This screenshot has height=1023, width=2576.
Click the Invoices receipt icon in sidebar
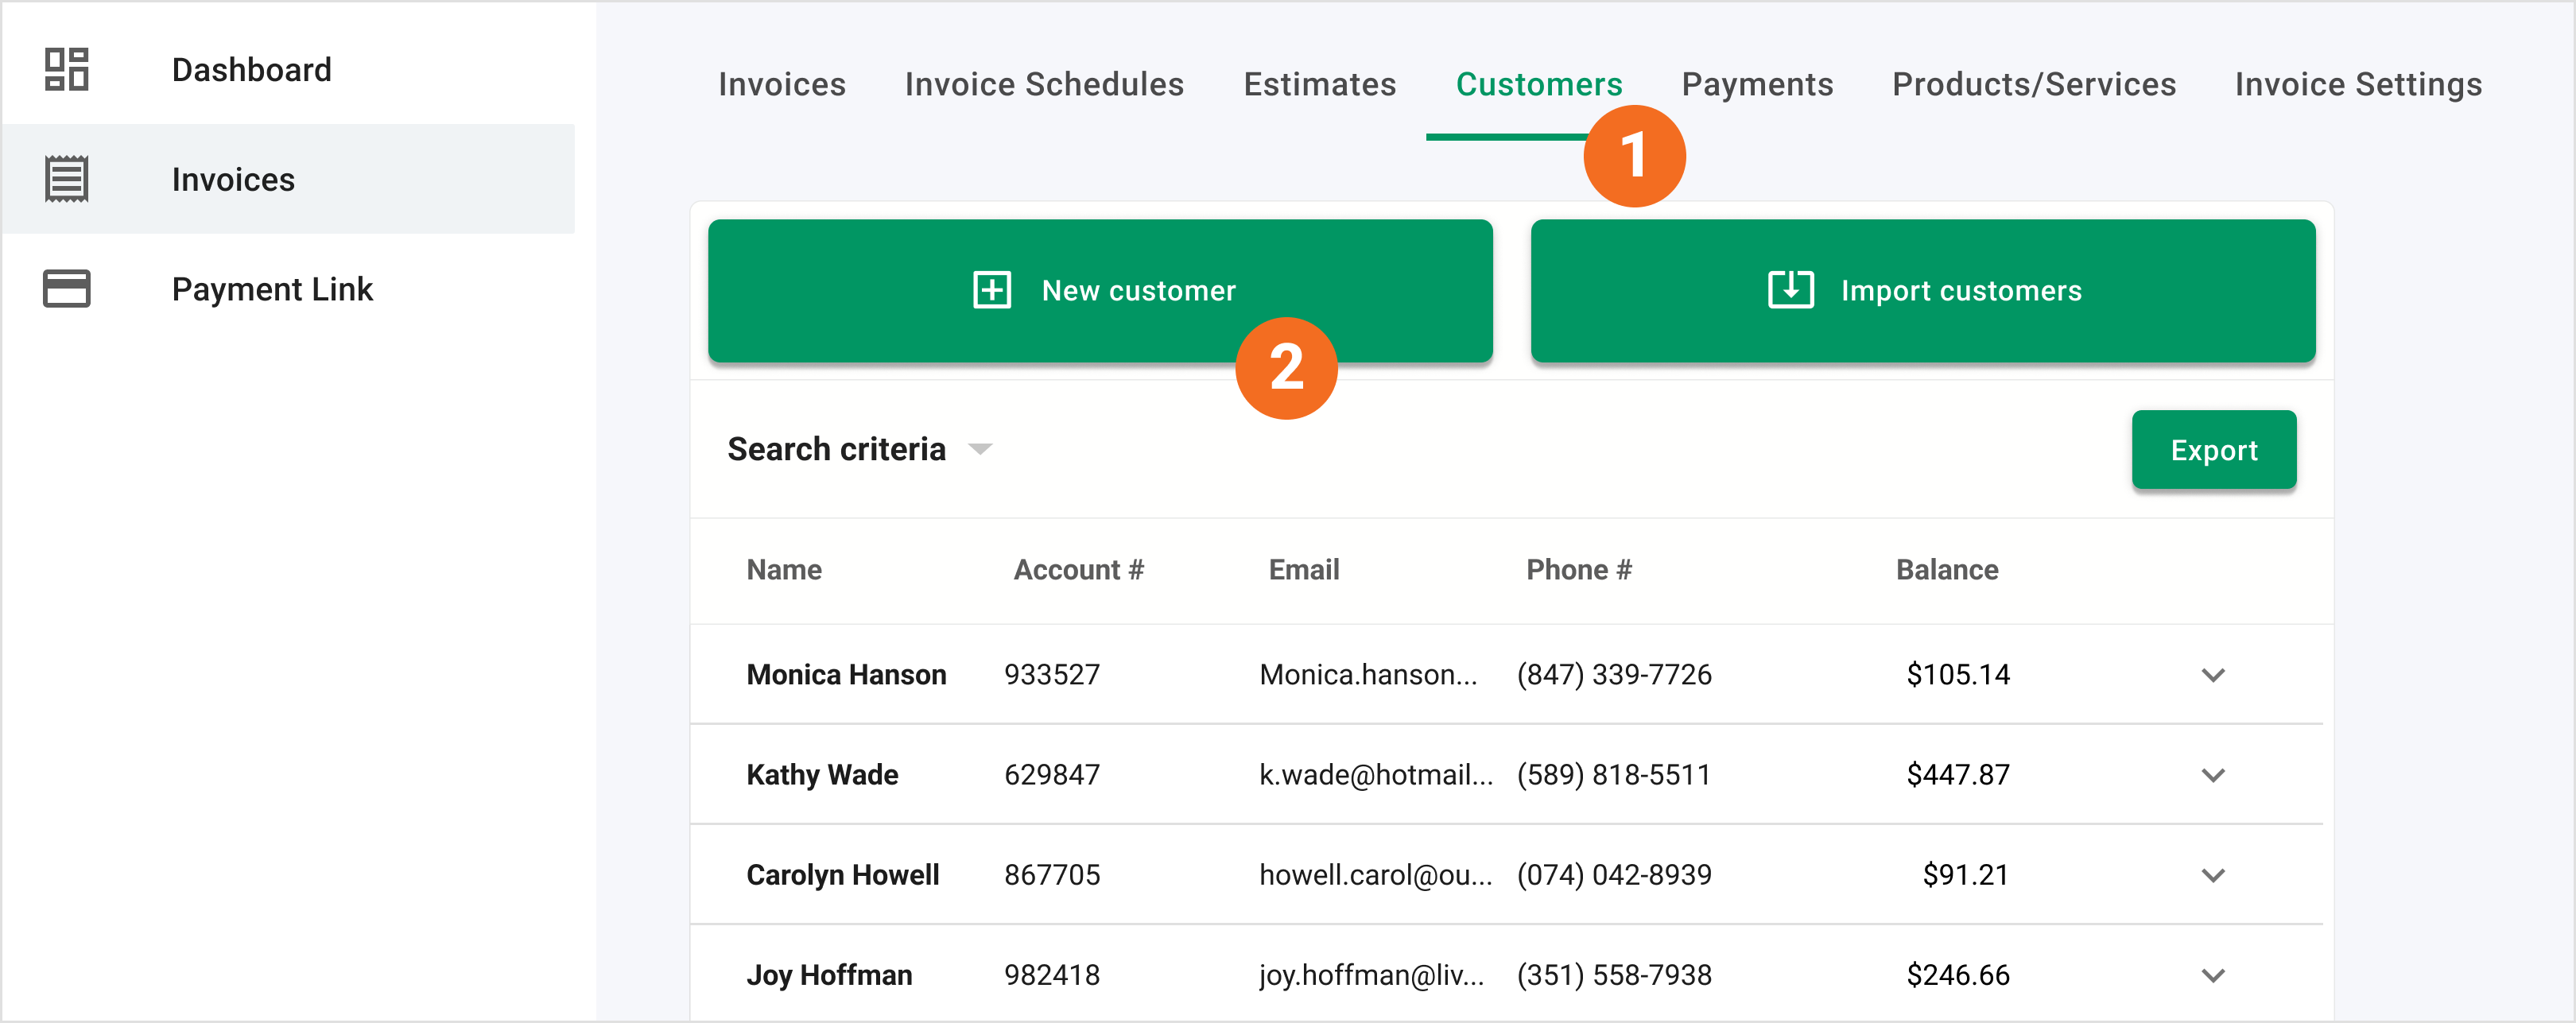[x=66, y=179]
